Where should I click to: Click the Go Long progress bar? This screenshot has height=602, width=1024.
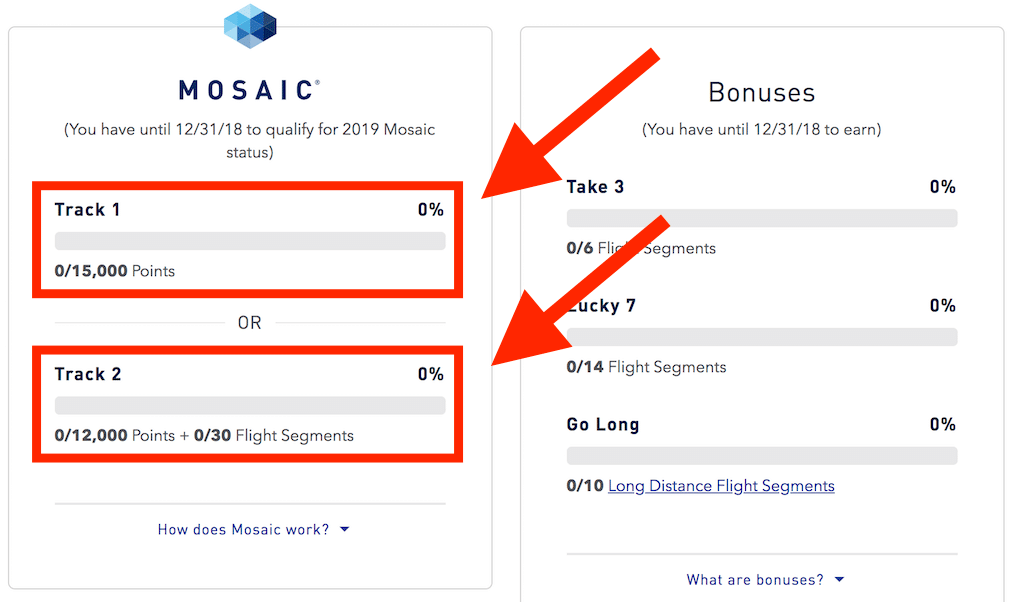[x=762, y=456]
